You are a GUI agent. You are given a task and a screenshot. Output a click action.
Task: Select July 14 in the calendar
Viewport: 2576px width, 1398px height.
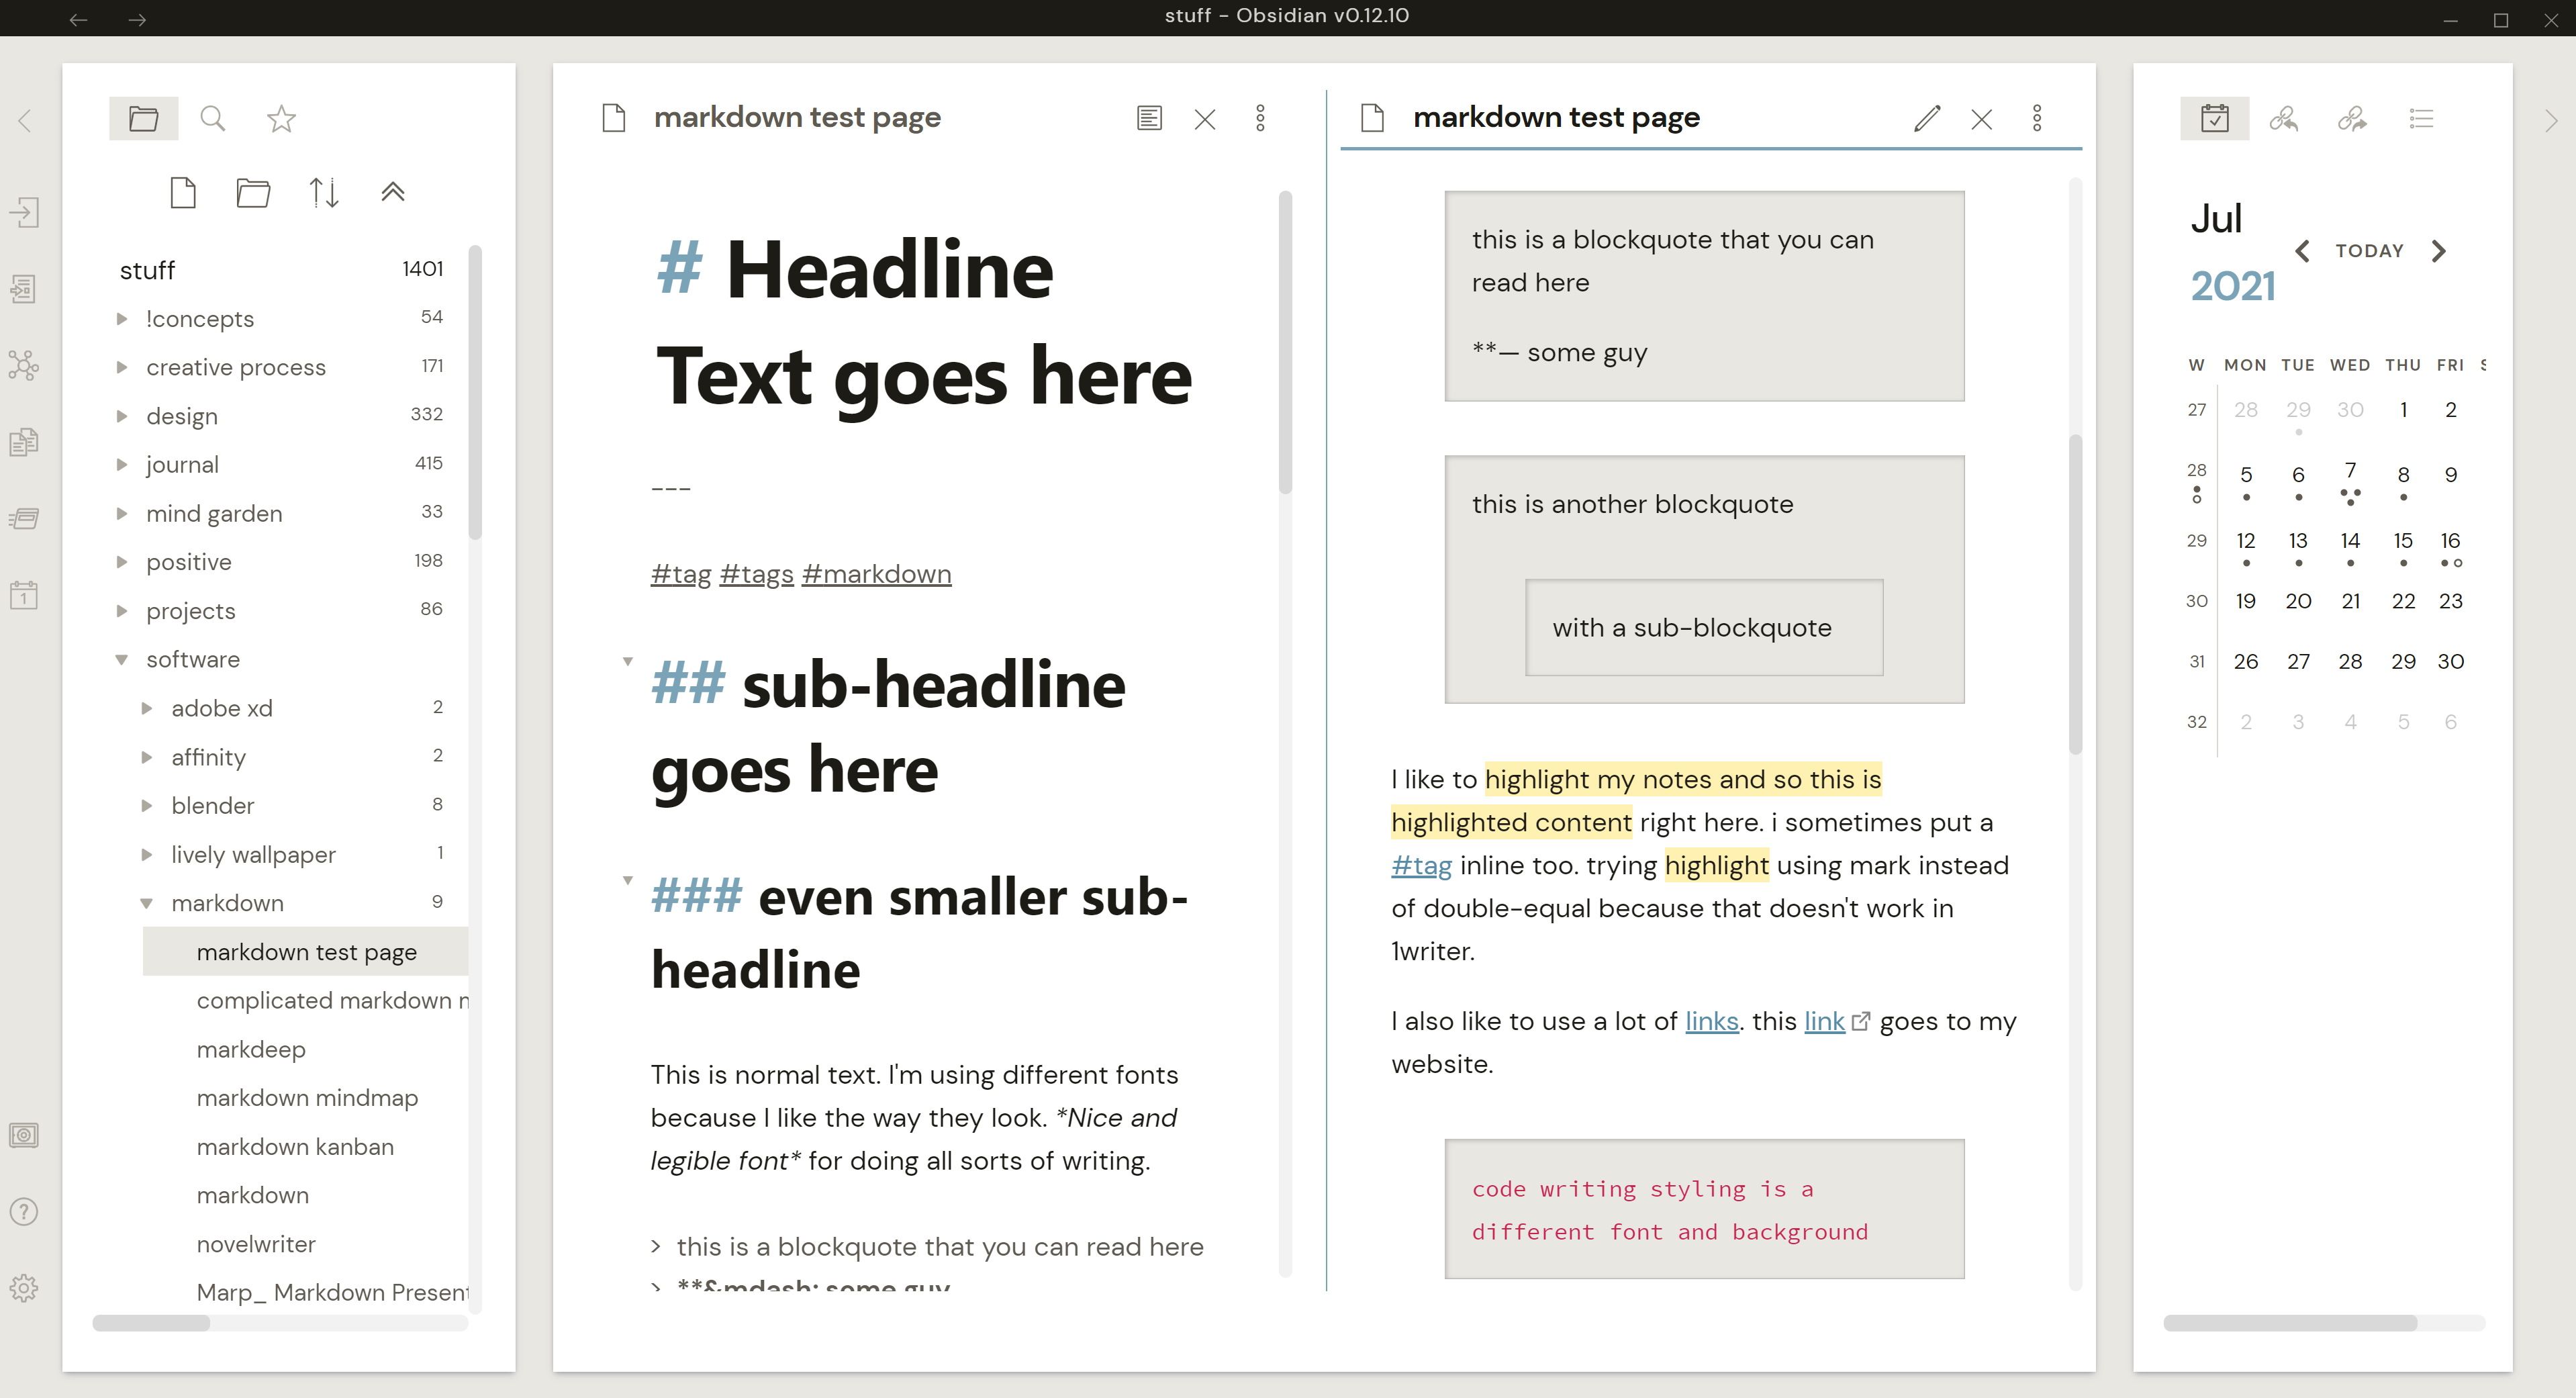pos(2351,540)
